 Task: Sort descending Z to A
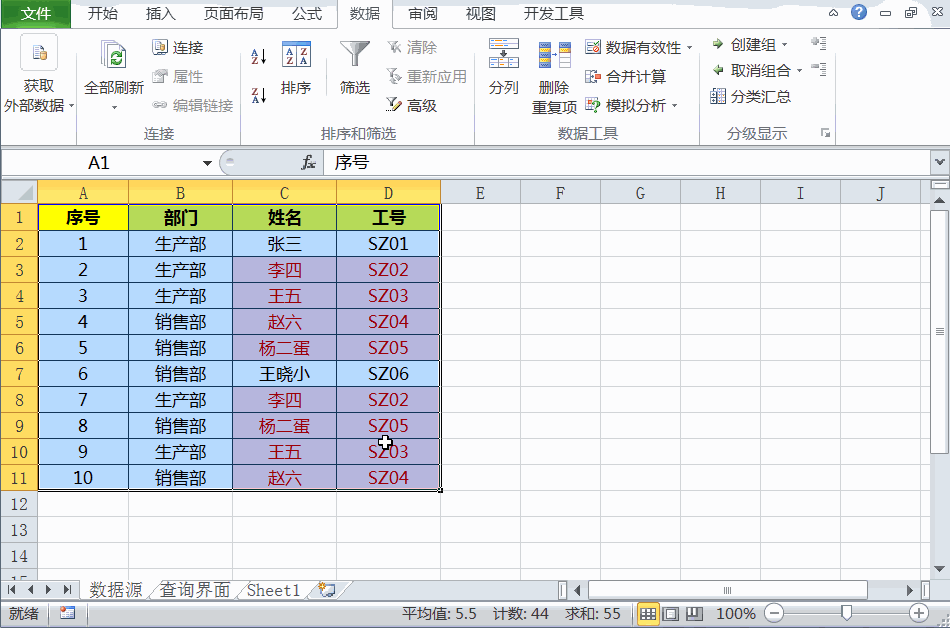pyautogui.click(x=259, y=94)
